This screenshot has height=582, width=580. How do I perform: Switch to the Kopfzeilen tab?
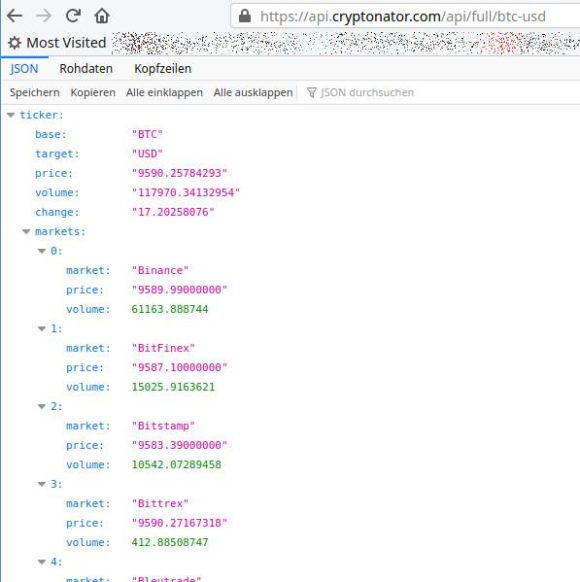163,69
